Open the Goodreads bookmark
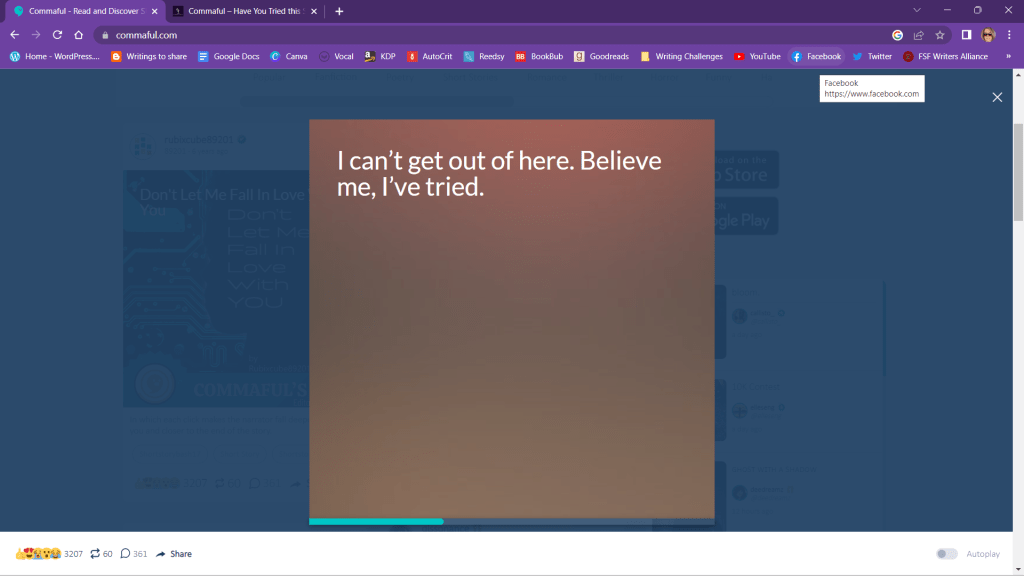1024x576 pixels. point(602,57)
